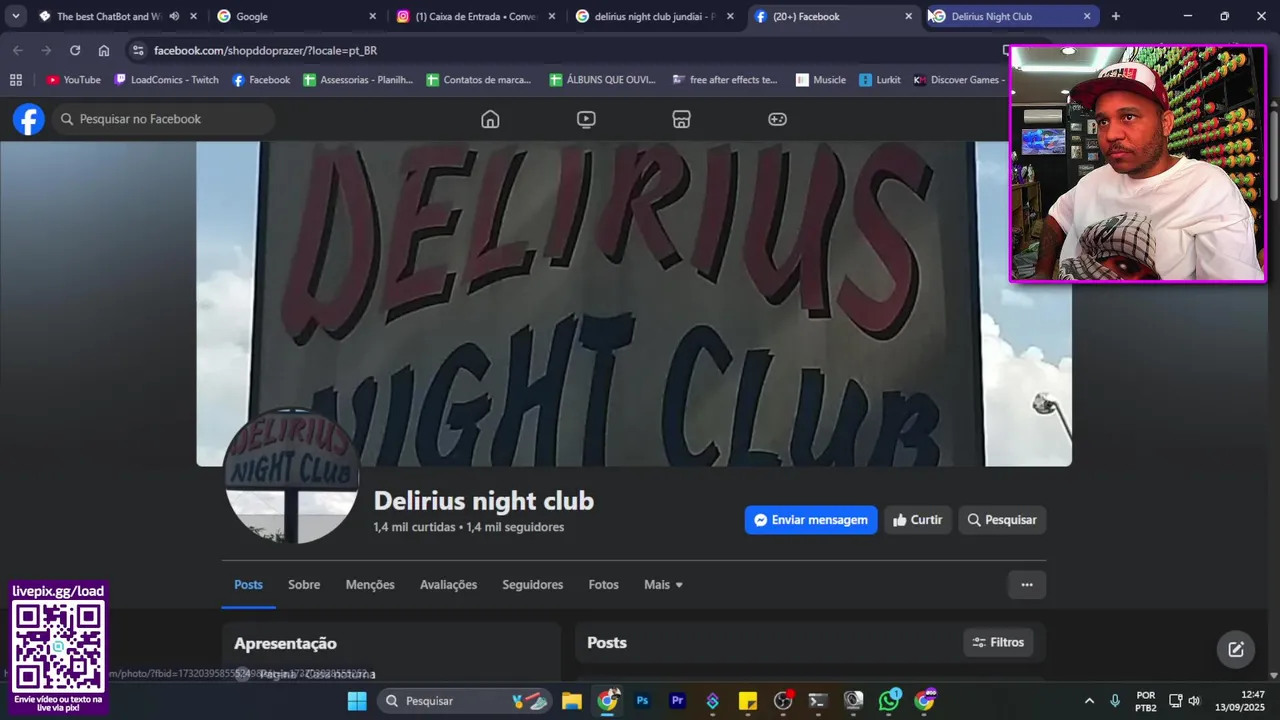Click the pencil edit icon at bottom right
The height and width of the screenshot is (720, 1280).
1236,649
